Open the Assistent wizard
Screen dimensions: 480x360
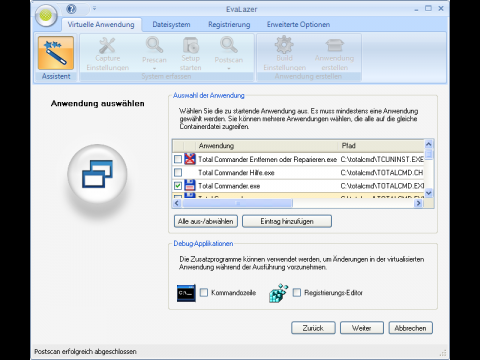click(56, 58)
